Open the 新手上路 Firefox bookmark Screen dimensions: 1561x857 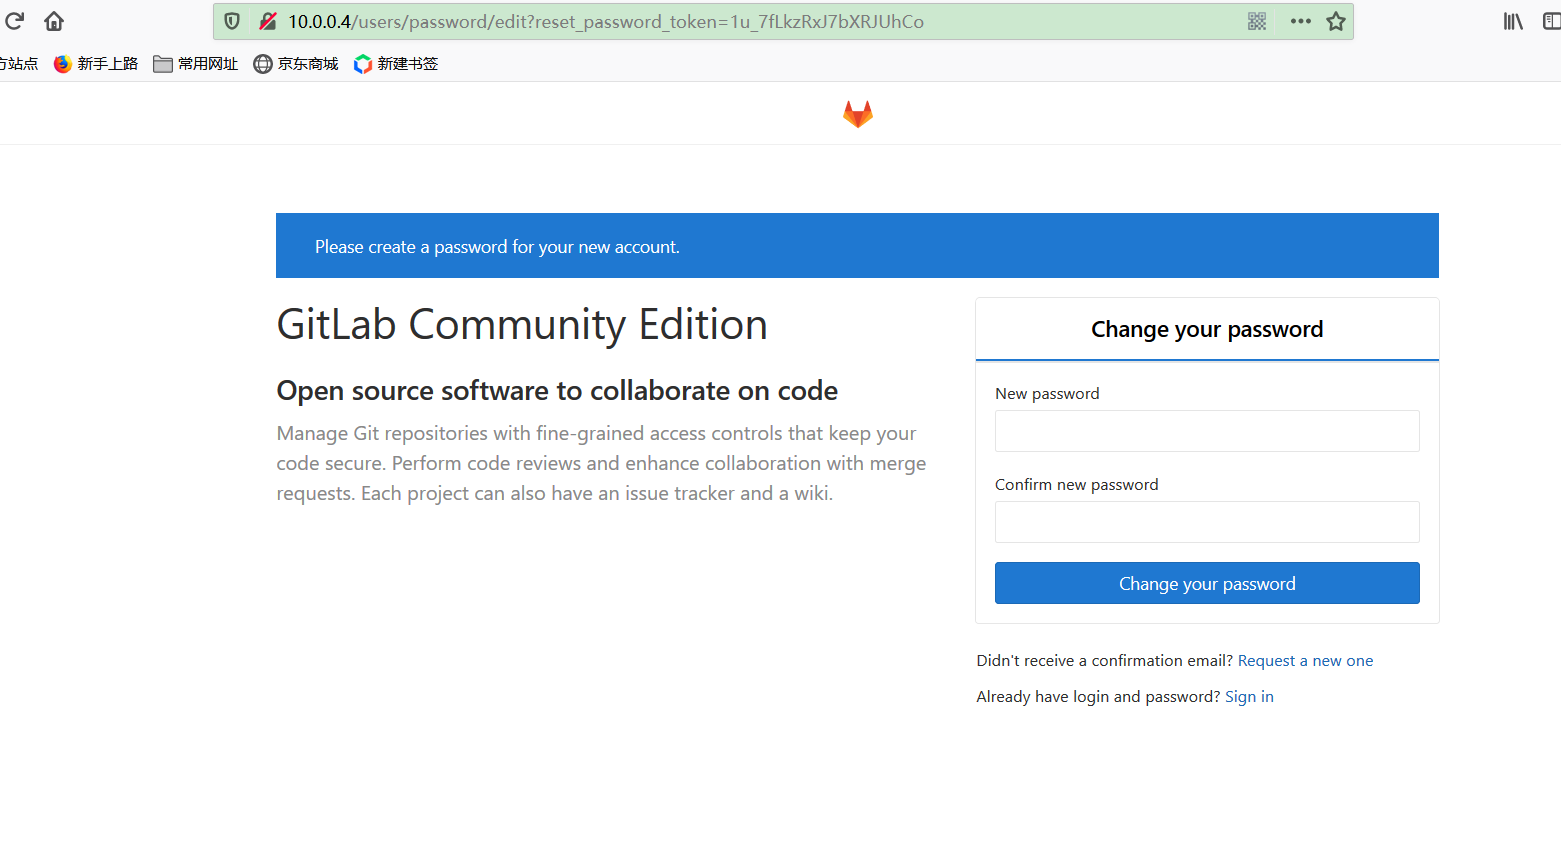click(x=96, y=64)
